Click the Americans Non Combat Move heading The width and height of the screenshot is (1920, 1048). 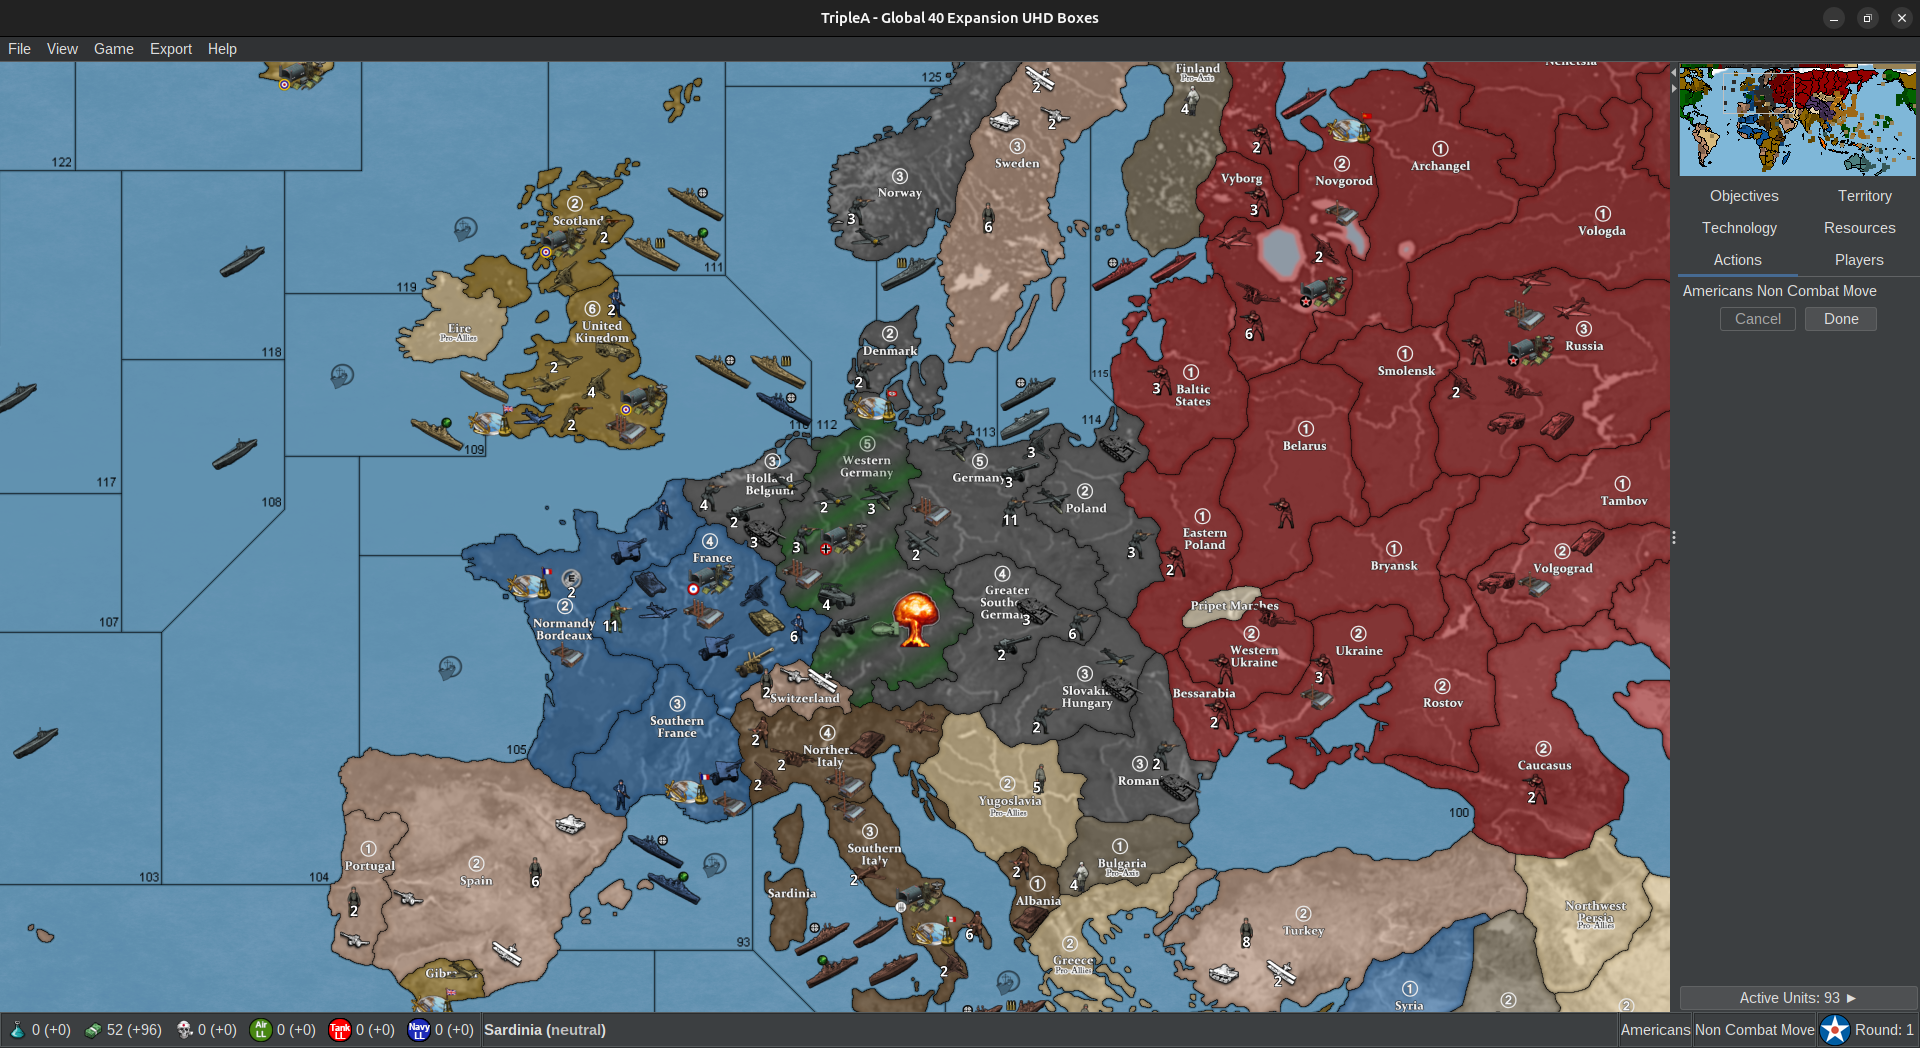point(1779,291)
